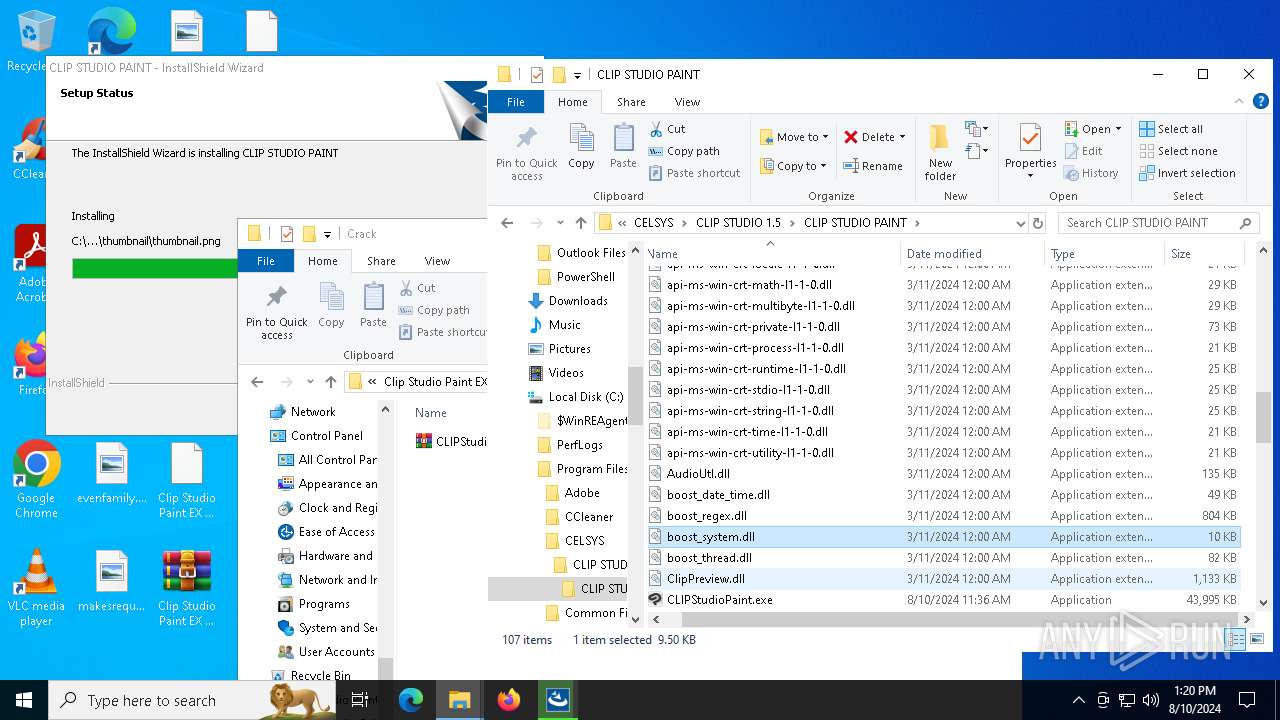This screenshot has width=1280, height=720.
Task: Go back in CLIP STUDIO PAINT window
Action: [x=507, y=223]
